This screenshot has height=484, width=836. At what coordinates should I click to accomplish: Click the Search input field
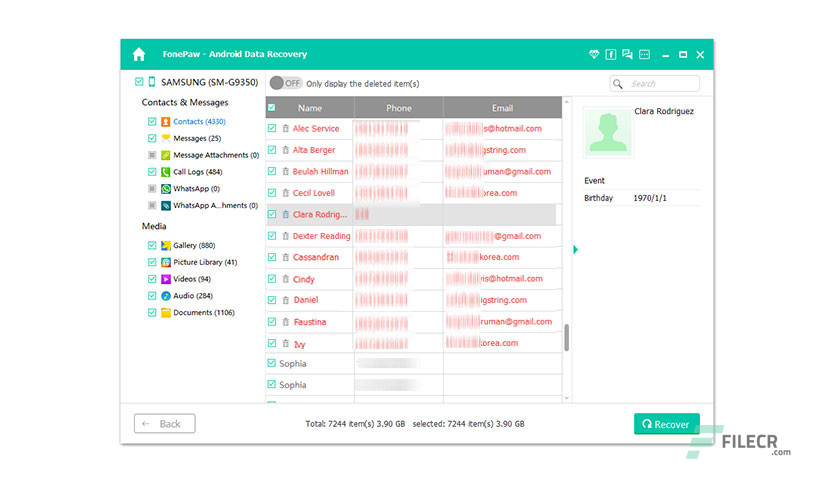[654, 84]
